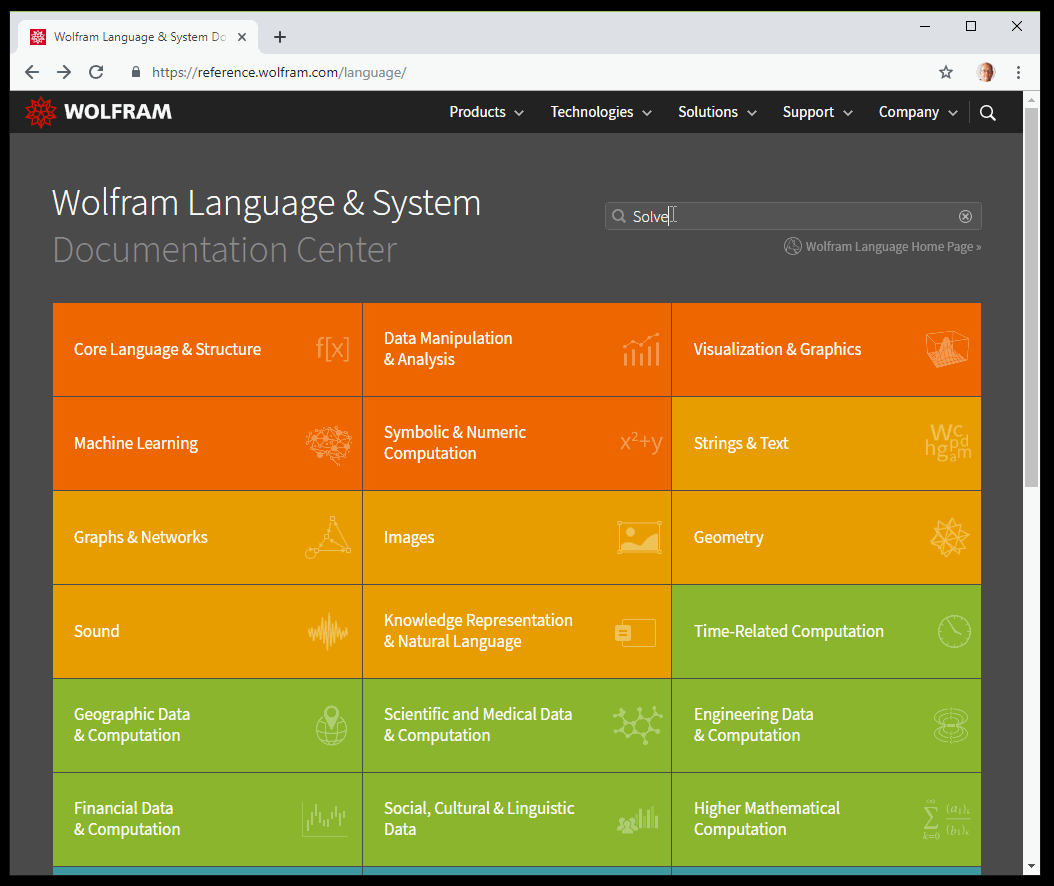Expand the Company dropdown menu
The image size is (1054, 886).
coord(918,112)
